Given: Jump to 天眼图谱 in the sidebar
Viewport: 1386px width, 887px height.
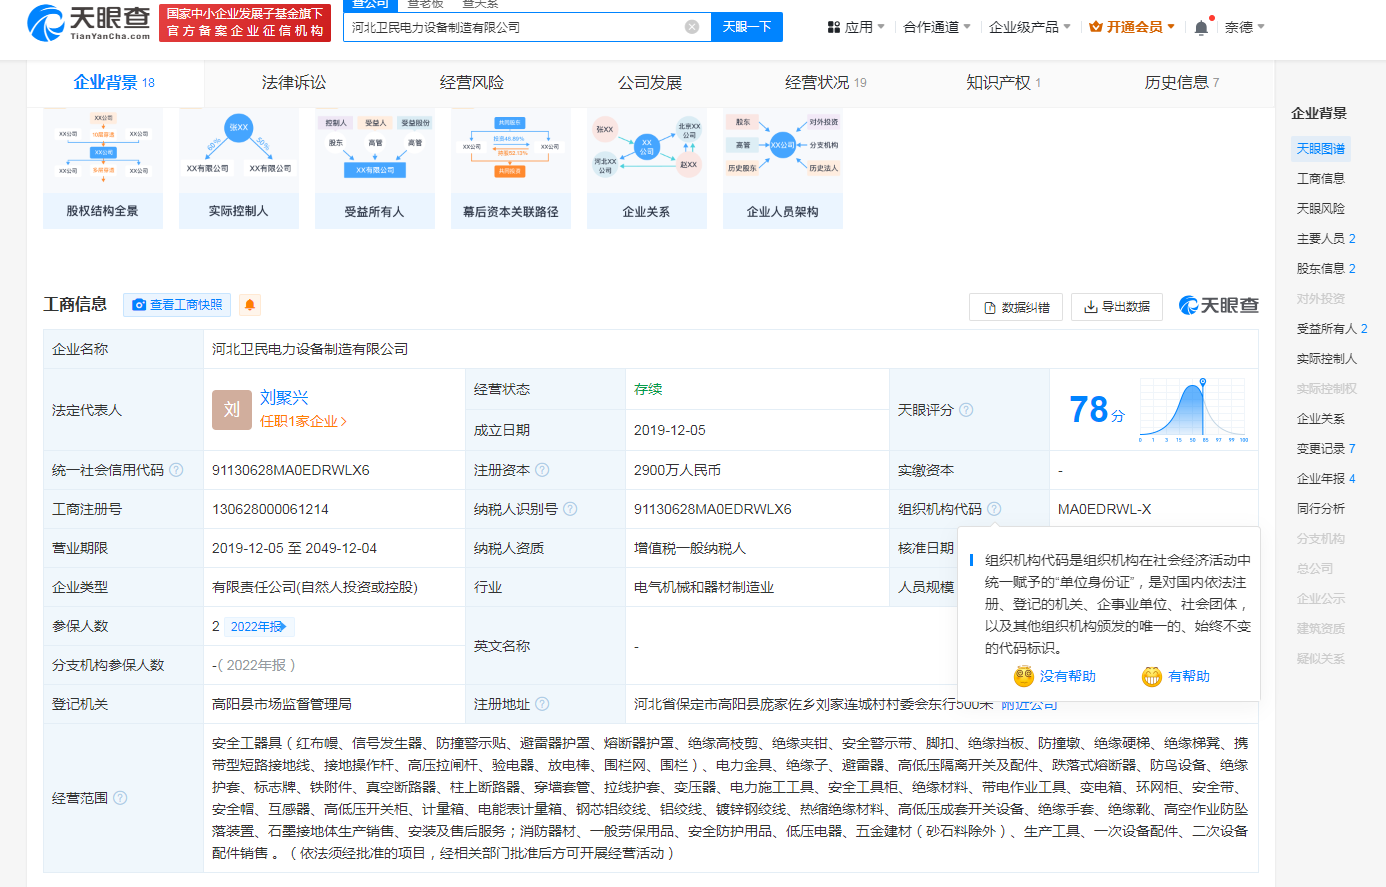Looking at the screenshot, I should [x=1321, y=149].
